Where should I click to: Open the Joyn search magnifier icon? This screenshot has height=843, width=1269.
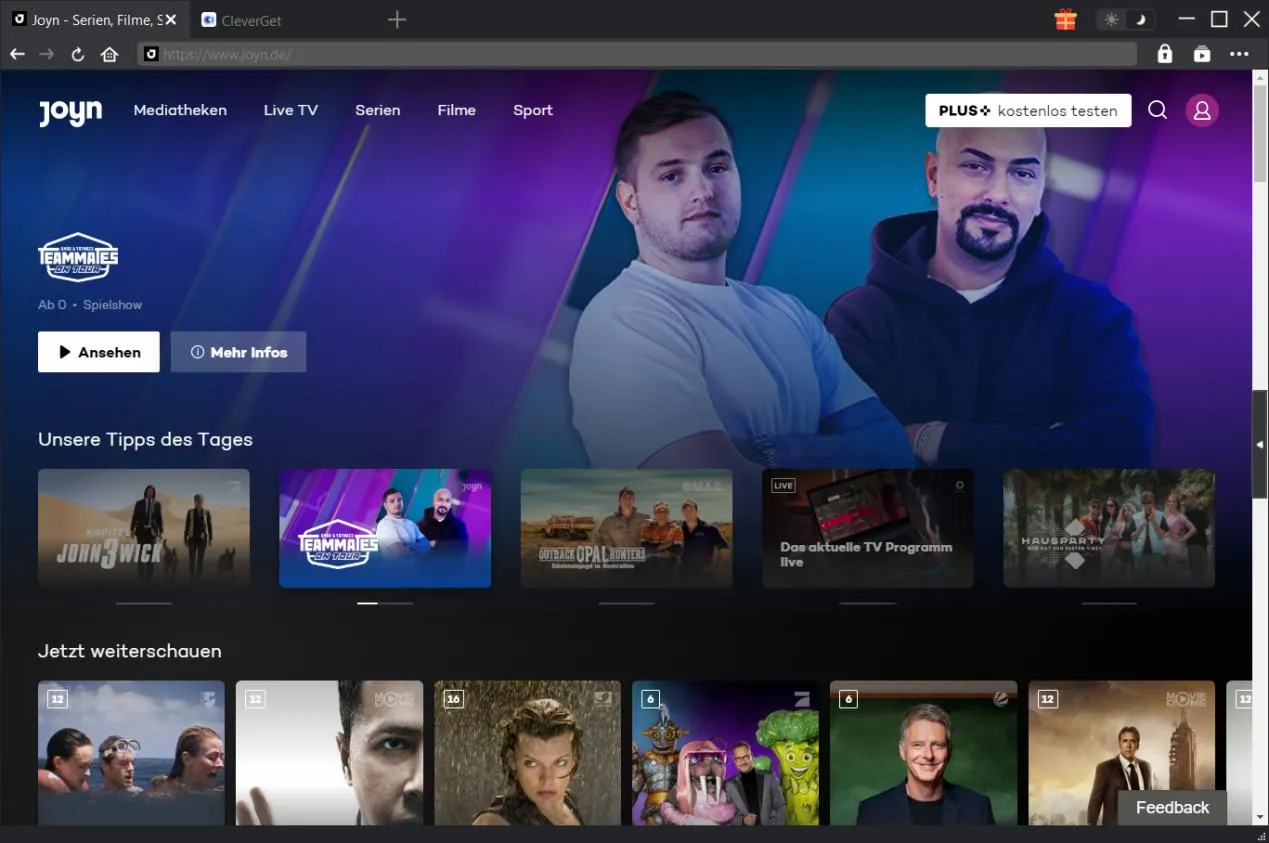coord(1157,110)
